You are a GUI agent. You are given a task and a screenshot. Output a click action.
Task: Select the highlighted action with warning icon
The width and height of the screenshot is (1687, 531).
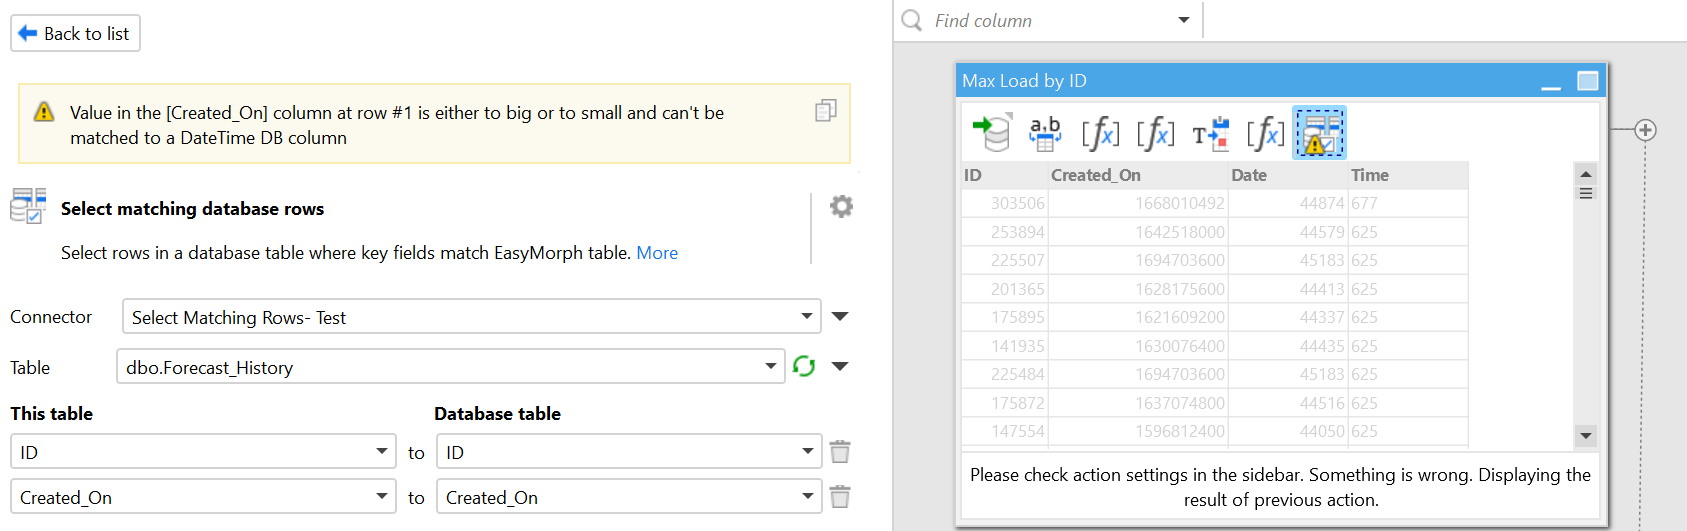(x=1319, y=133)
